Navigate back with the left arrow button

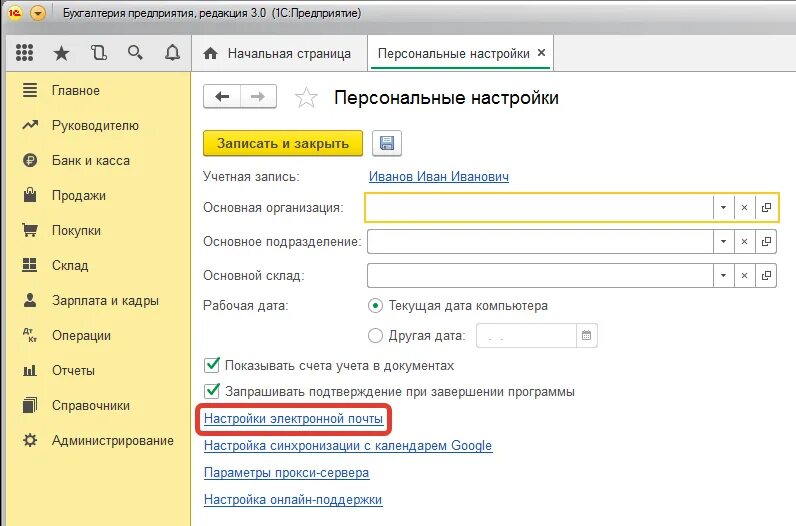222,96
